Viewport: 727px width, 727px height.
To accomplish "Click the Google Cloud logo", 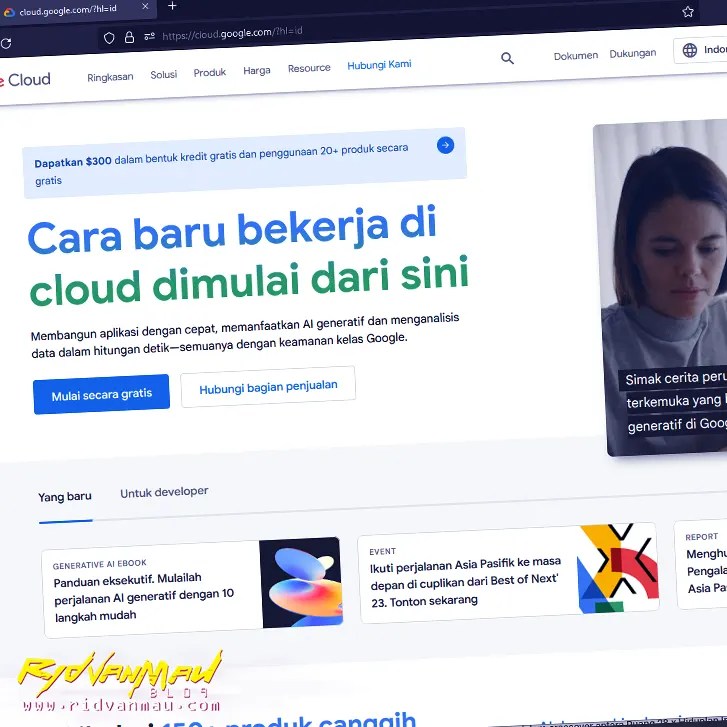I will (x=25, y=80).
